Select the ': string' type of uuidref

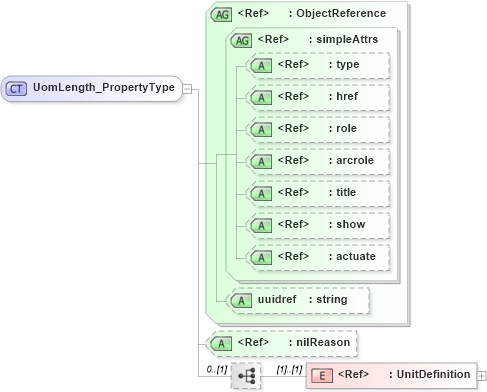click(328, 300)
